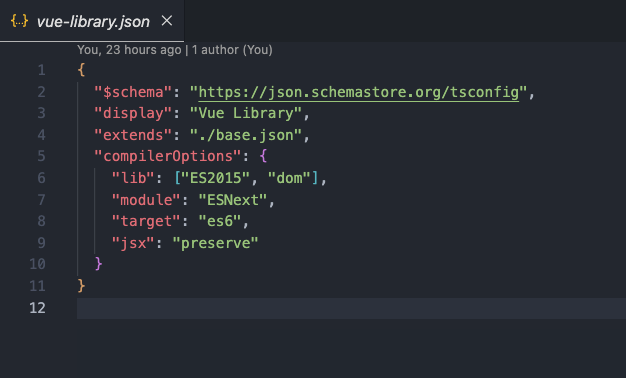Click the JSON file icon in tab
The image size is (626, 378).
[19, 21]
